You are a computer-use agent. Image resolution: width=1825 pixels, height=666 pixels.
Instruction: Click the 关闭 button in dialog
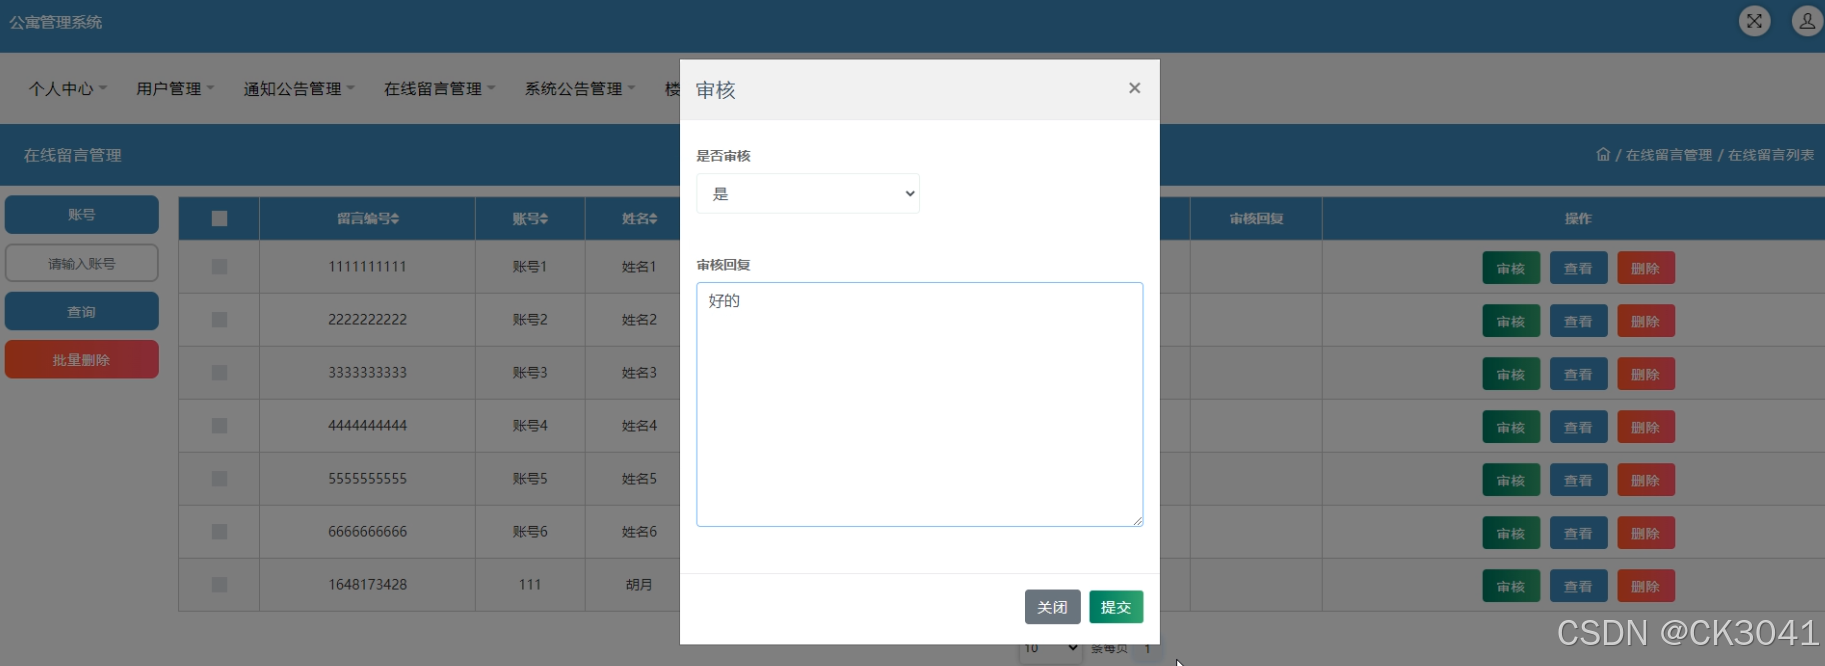click(x=1052, y=607)
